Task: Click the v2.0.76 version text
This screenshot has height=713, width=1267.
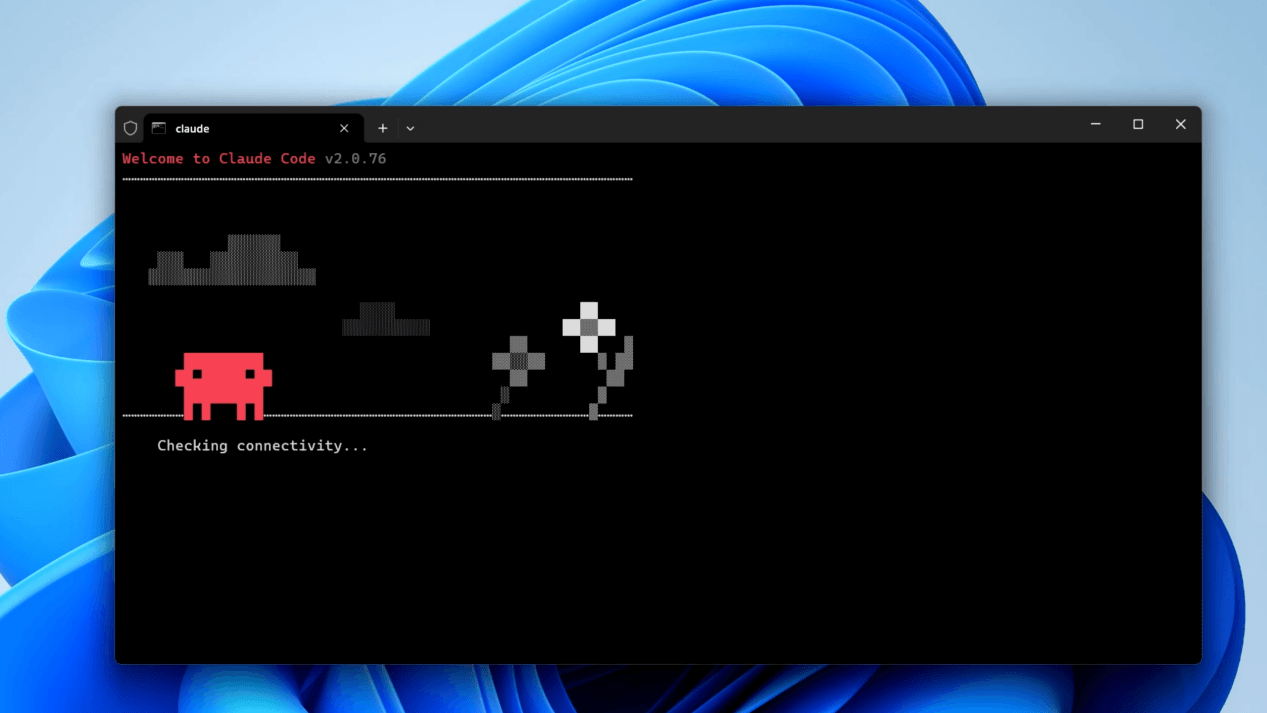Action: pos(355,159)
